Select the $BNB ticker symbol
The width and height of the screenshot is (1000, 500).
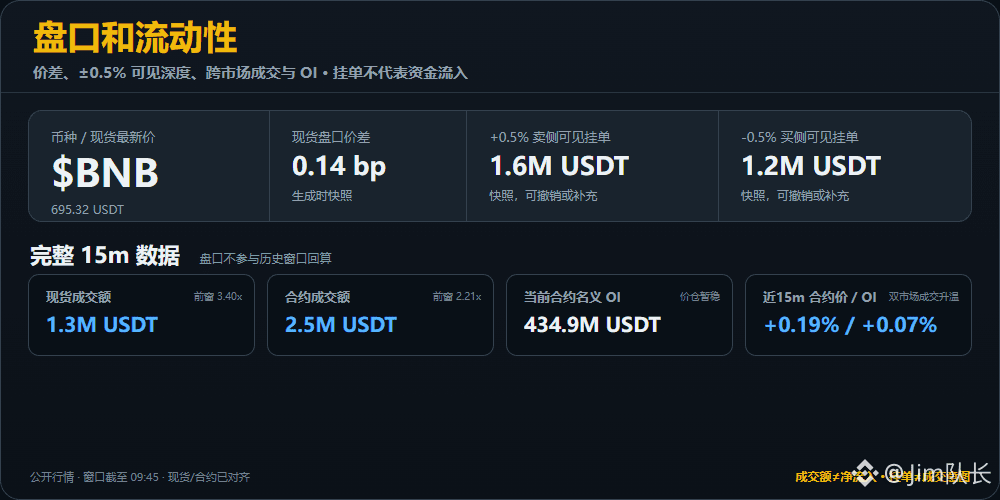pyautogui.click(x=105, y=173)
